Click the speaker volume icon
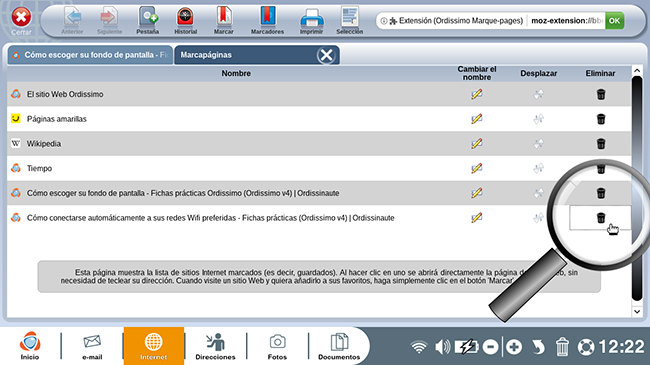The image size is (650, 365). [x=442, y=347]
